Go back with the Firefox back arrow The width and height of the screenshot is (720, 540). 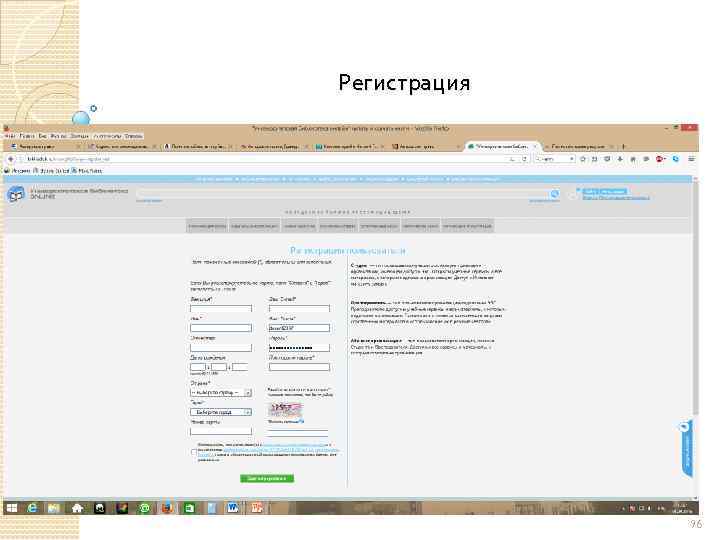point(11,159)
